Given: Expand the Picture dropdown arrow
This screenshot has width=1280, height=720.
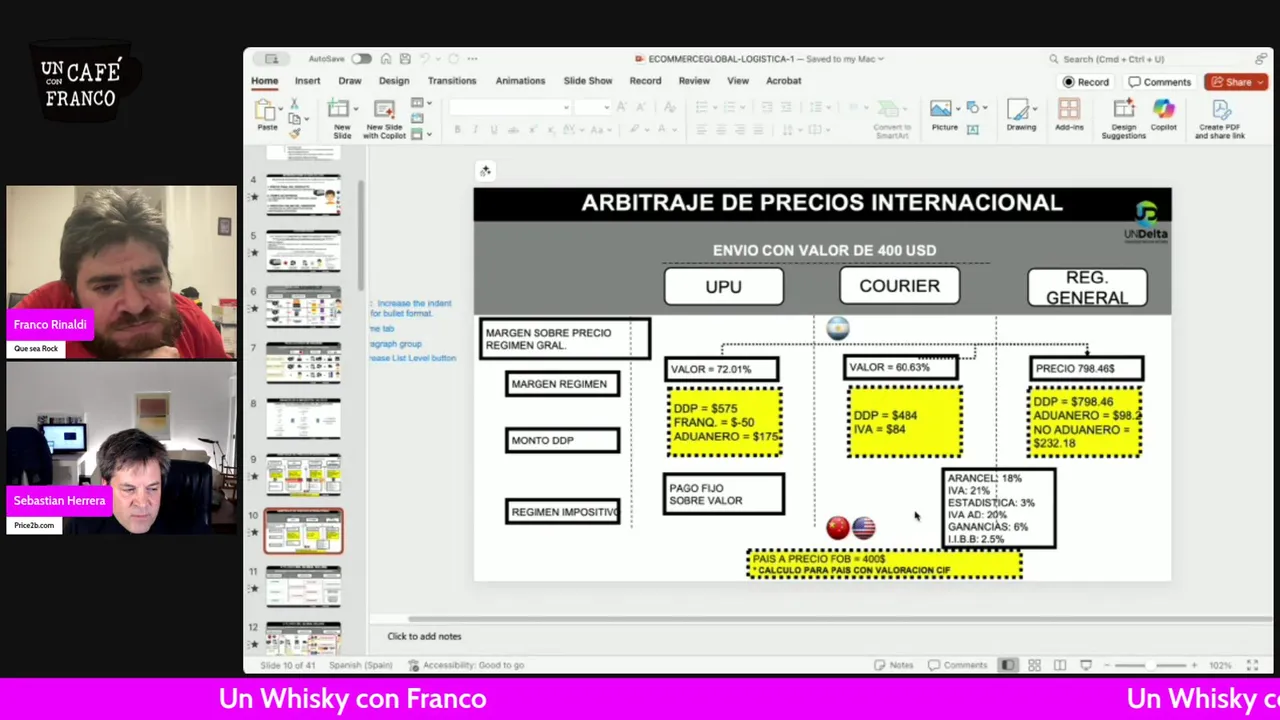Looking at the screenshot, I should tap(957, 108).
